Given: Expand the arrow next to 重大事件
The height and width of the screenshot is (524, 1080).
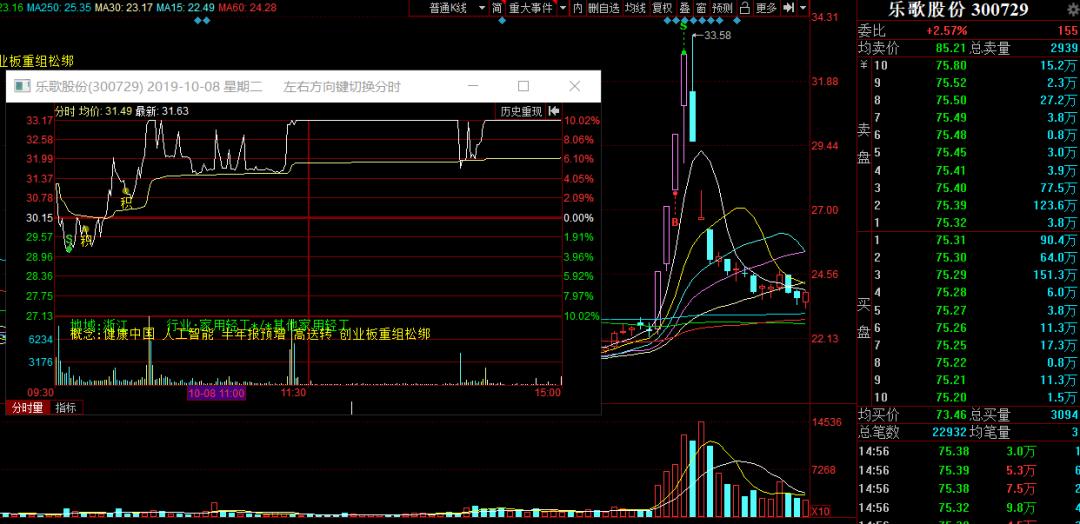Looking at the screenshot, I should (563, 8).
